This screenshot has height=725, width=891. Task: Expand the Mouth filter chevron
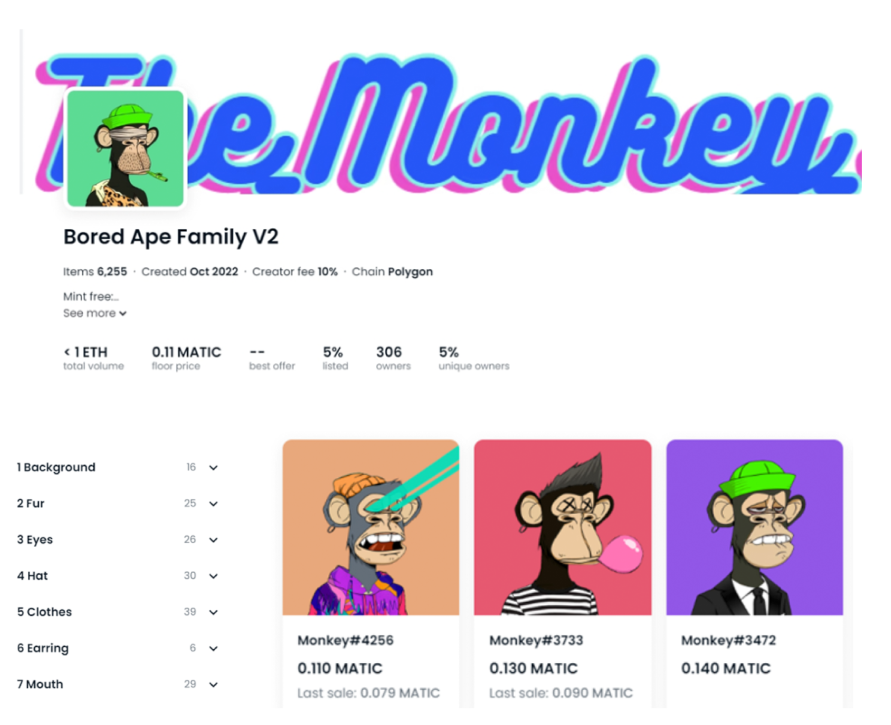tap(213, 685)
